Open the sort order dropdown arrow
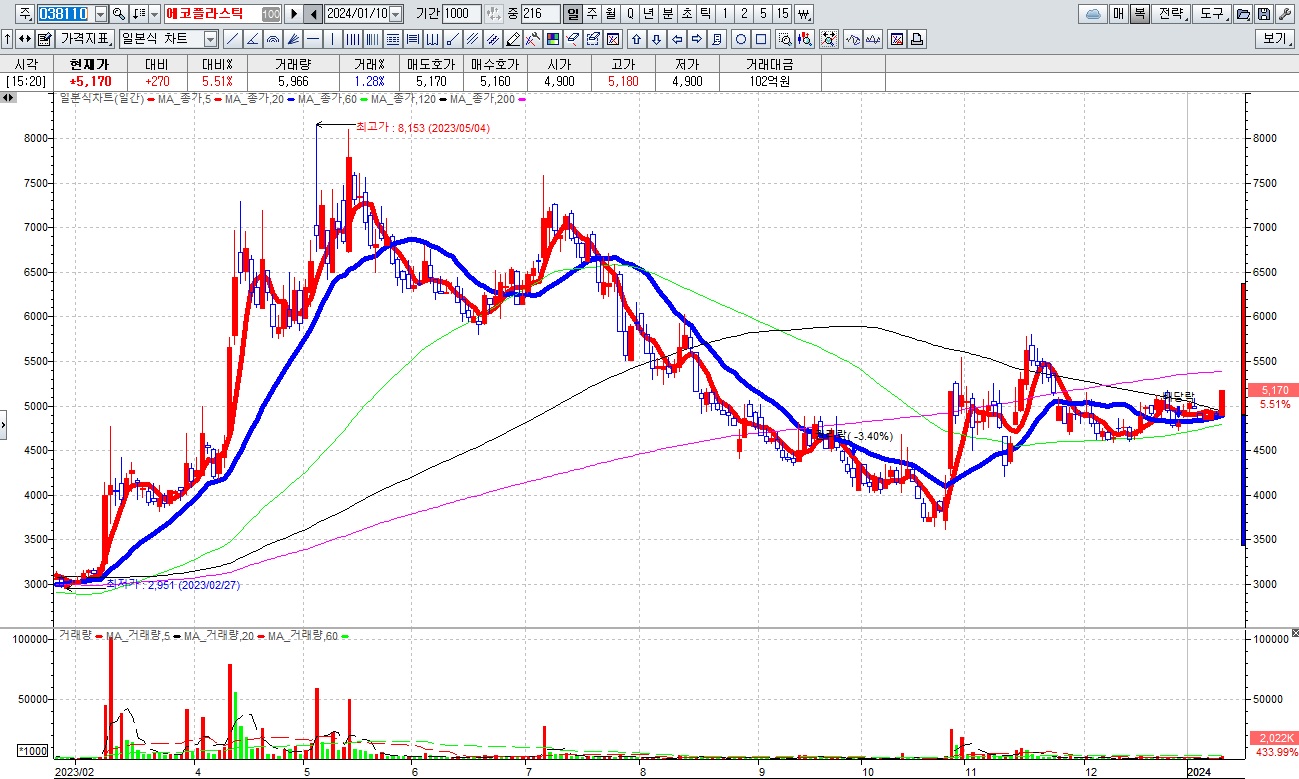Viewport: 1299px width, 779px height. pos(154,14)
